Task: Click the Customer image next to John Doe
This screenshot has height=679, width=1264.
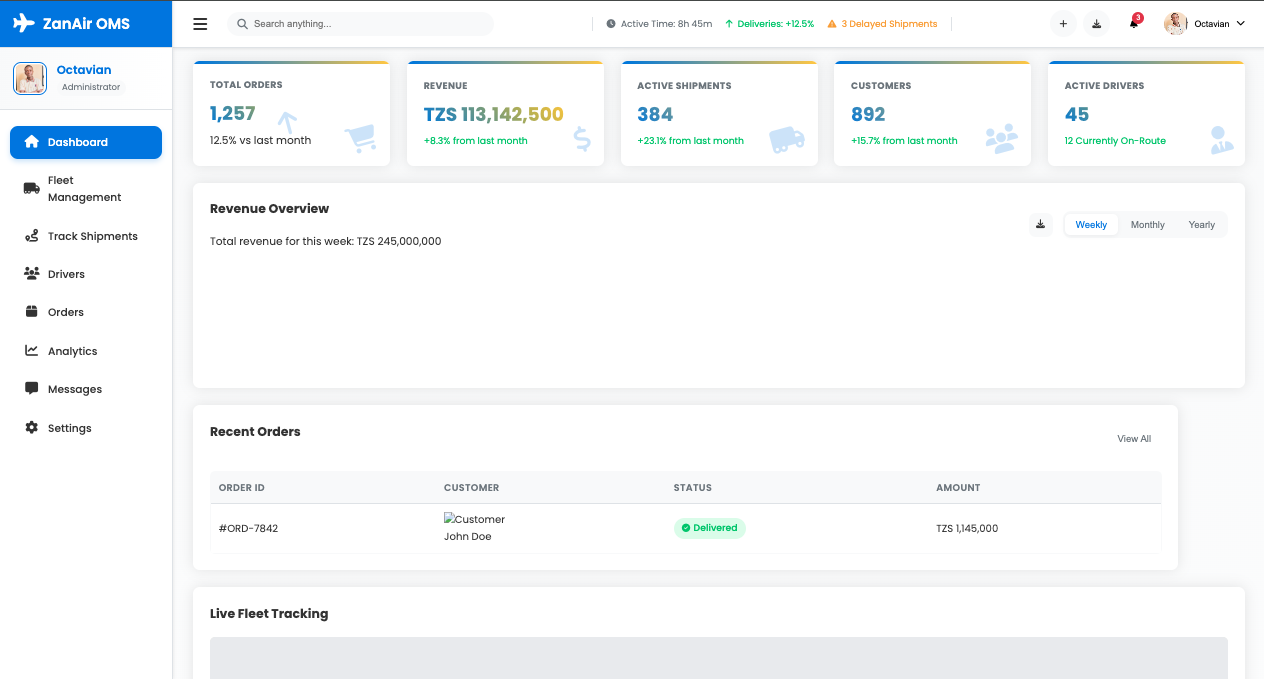Action: pos(474,519)
